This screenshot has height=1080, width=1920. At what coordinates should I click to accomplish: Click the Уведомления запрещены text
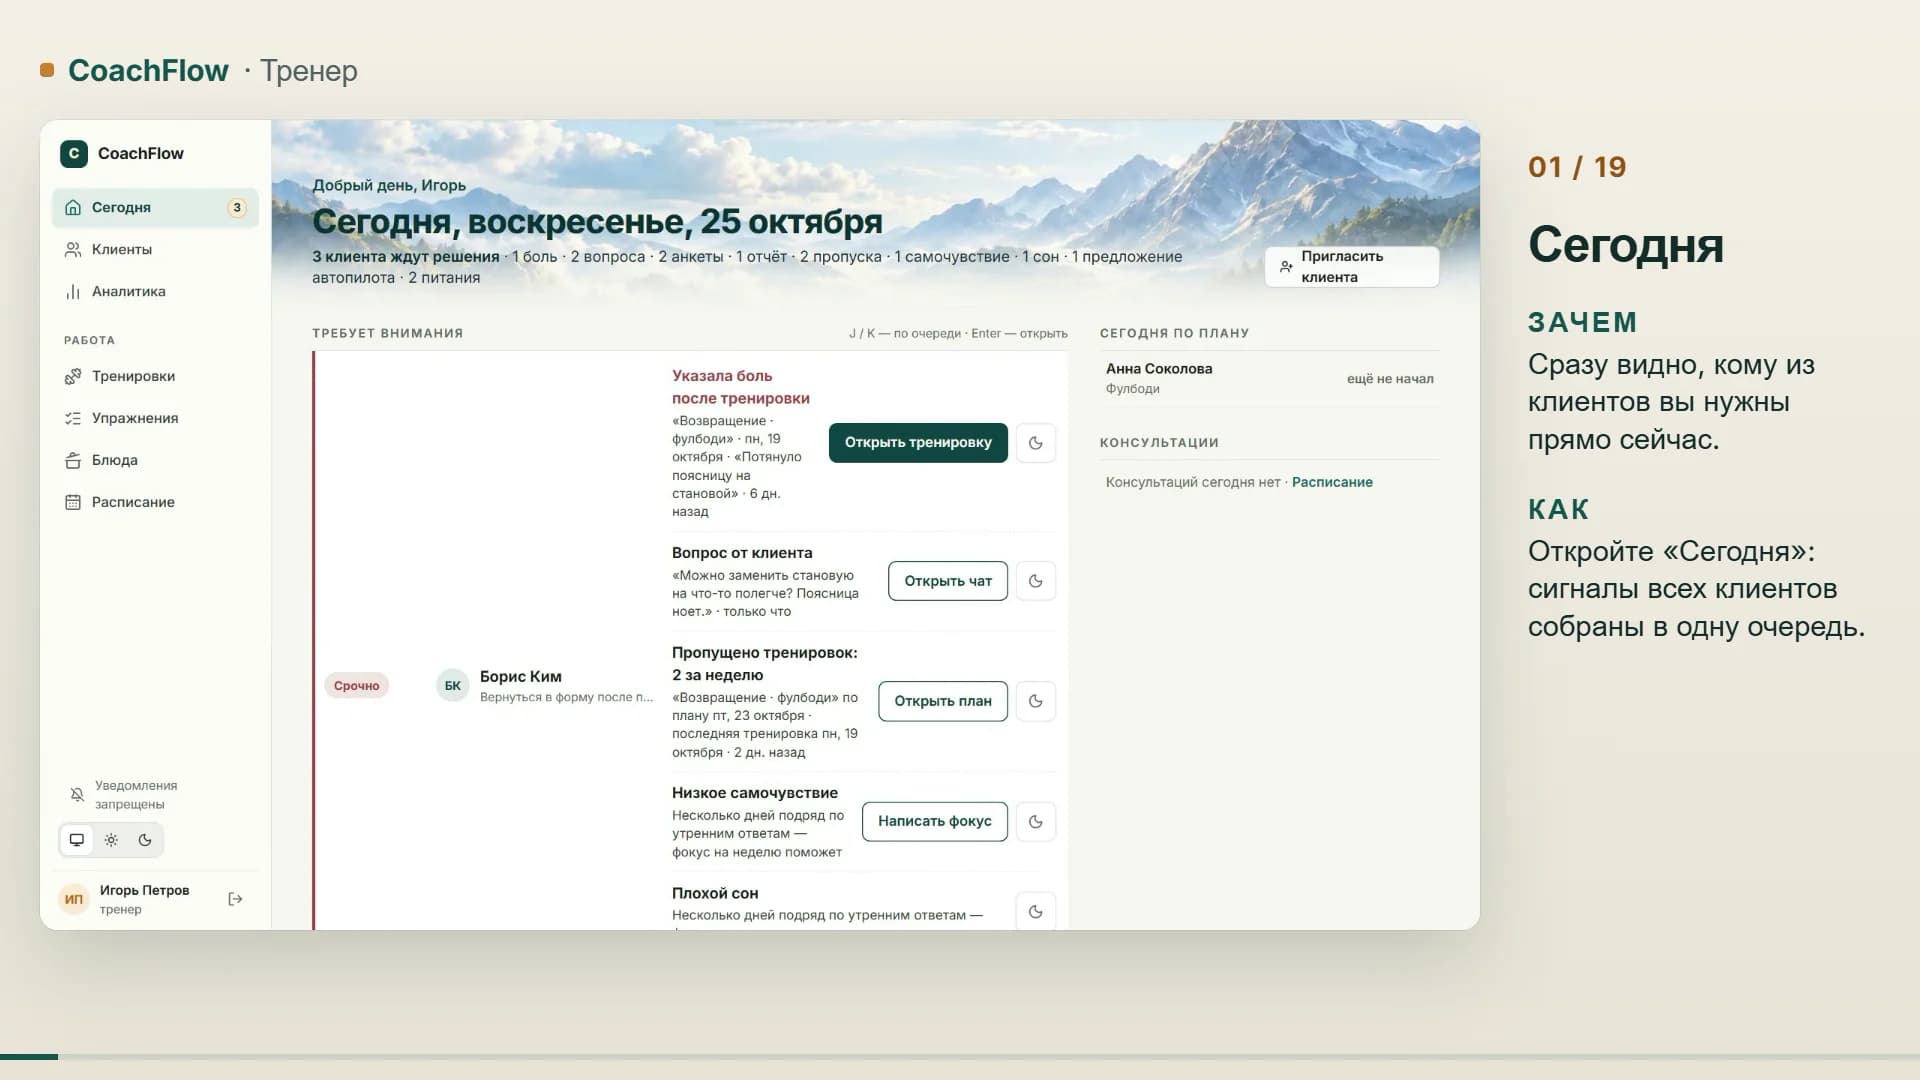[x=136, y=795]
